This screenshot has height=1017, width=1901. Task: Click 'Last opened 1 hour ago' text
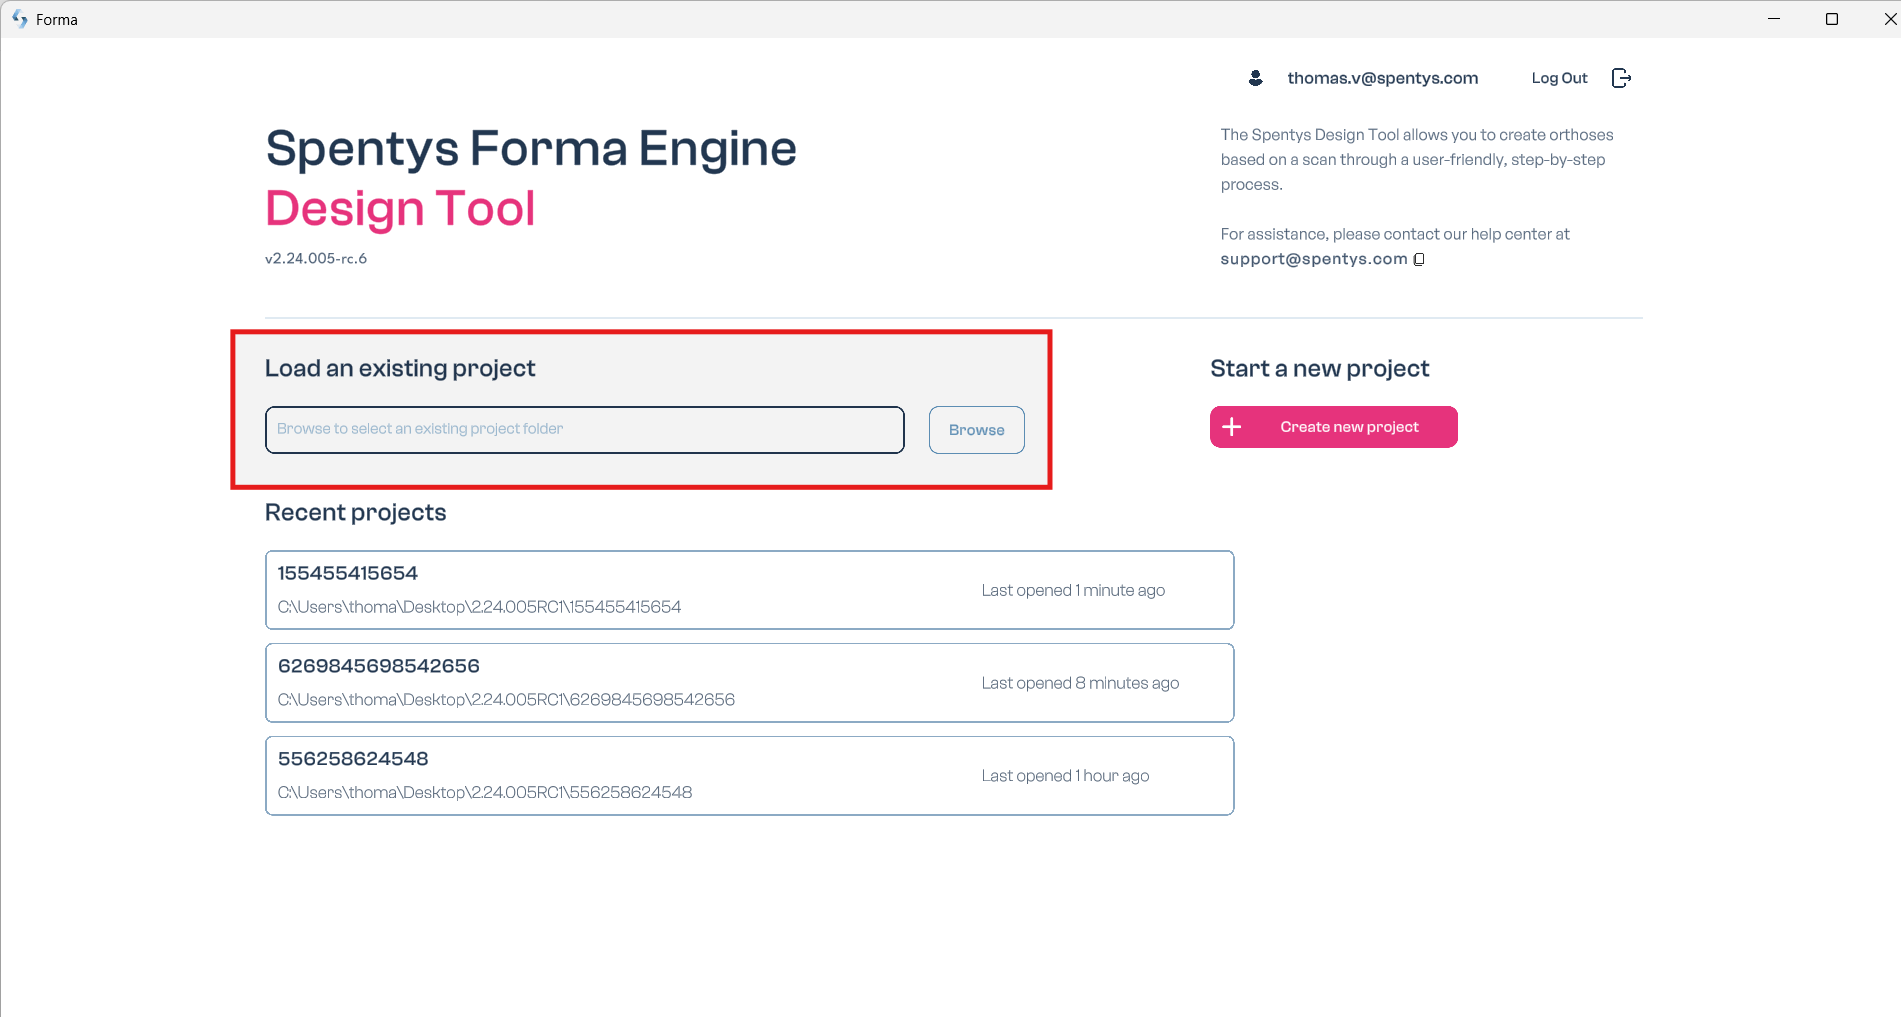pos(1065,776)
